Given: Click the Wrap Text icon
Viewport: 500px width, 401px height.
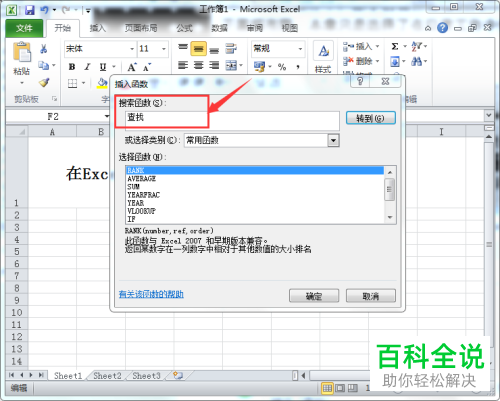Looking at the screenshot, I should click(x=231, y=49).
